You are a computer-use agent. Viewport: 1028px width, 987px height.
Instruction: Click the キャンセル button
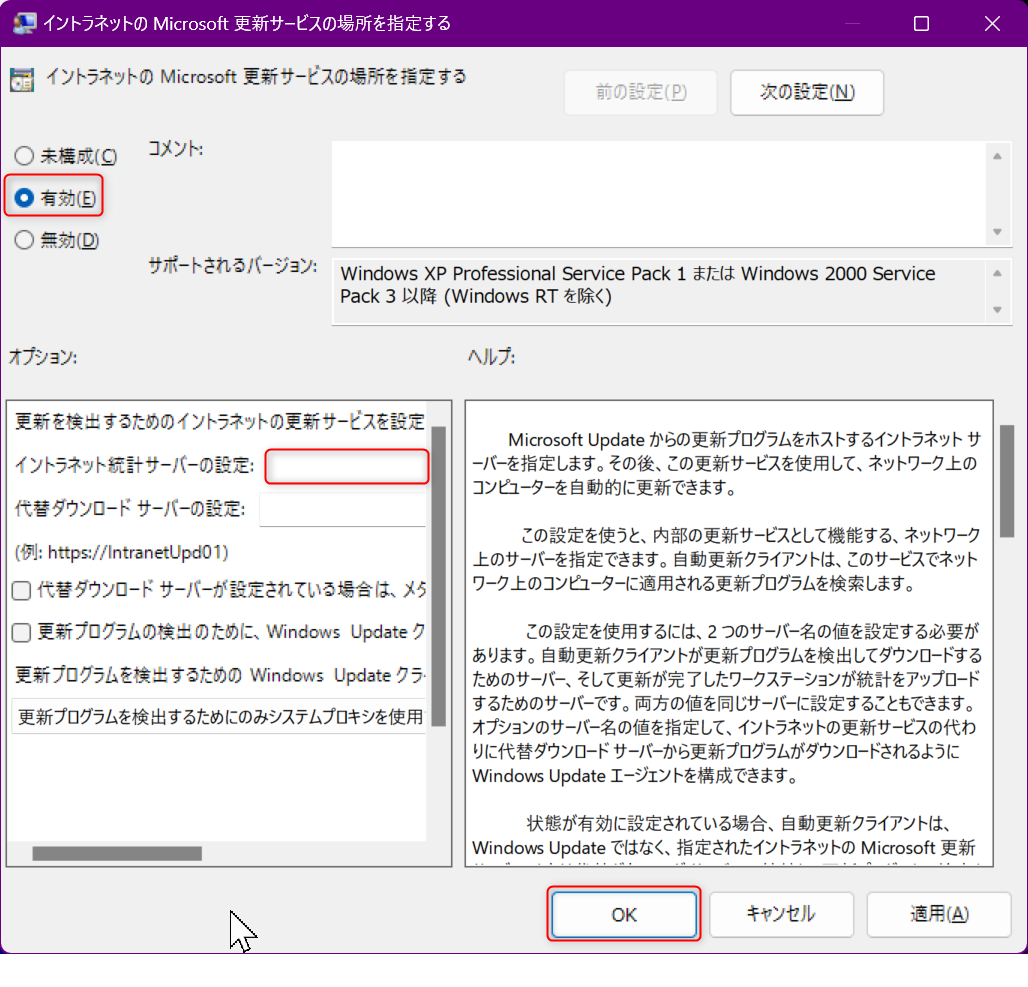point(781,914)
